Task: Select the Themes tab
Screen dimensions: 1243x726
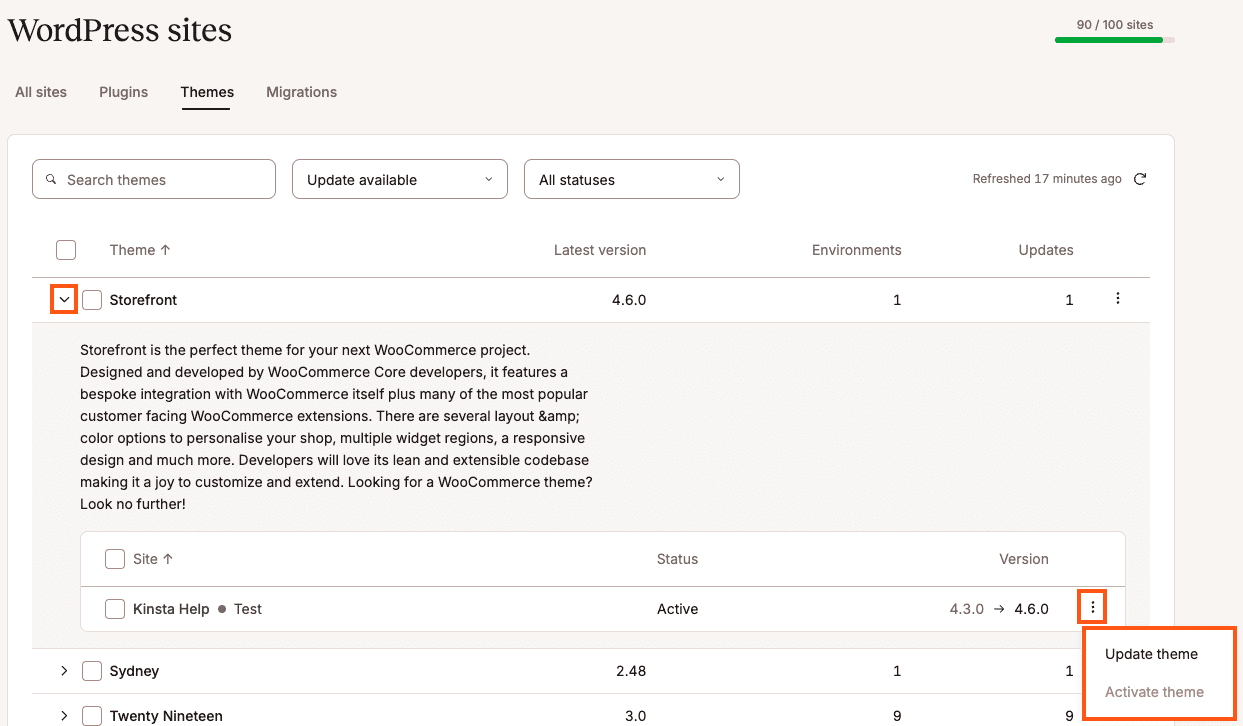Action: click(x=207, y=92)
